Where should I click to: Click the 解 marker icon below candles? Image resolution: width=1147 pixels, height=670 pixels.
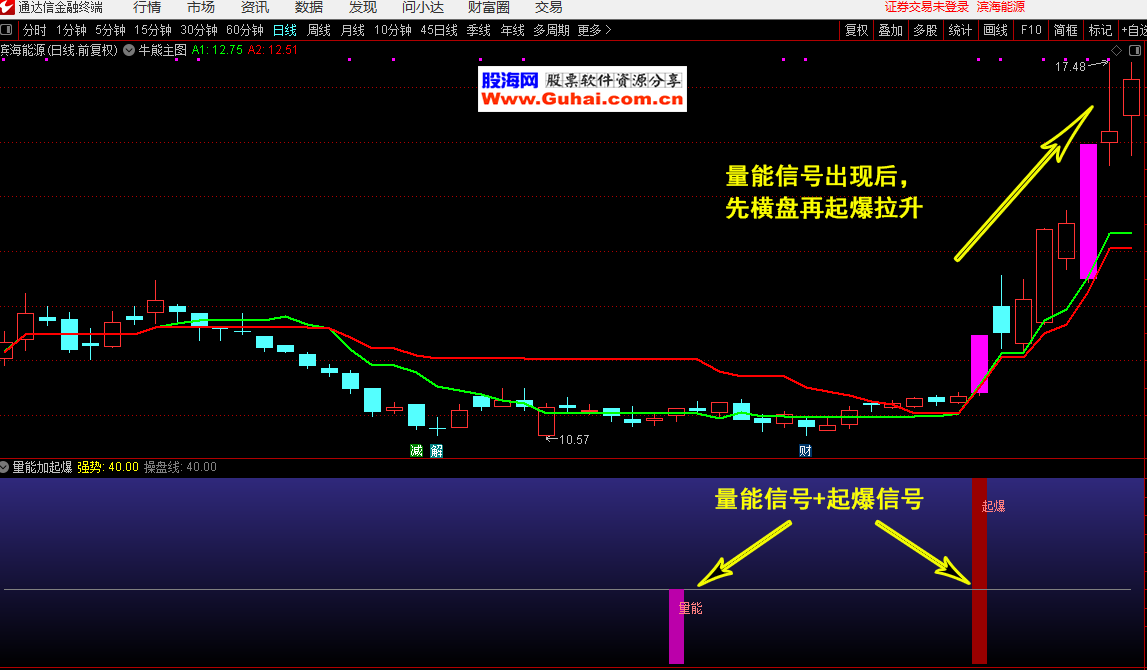(x=436, y=451)
